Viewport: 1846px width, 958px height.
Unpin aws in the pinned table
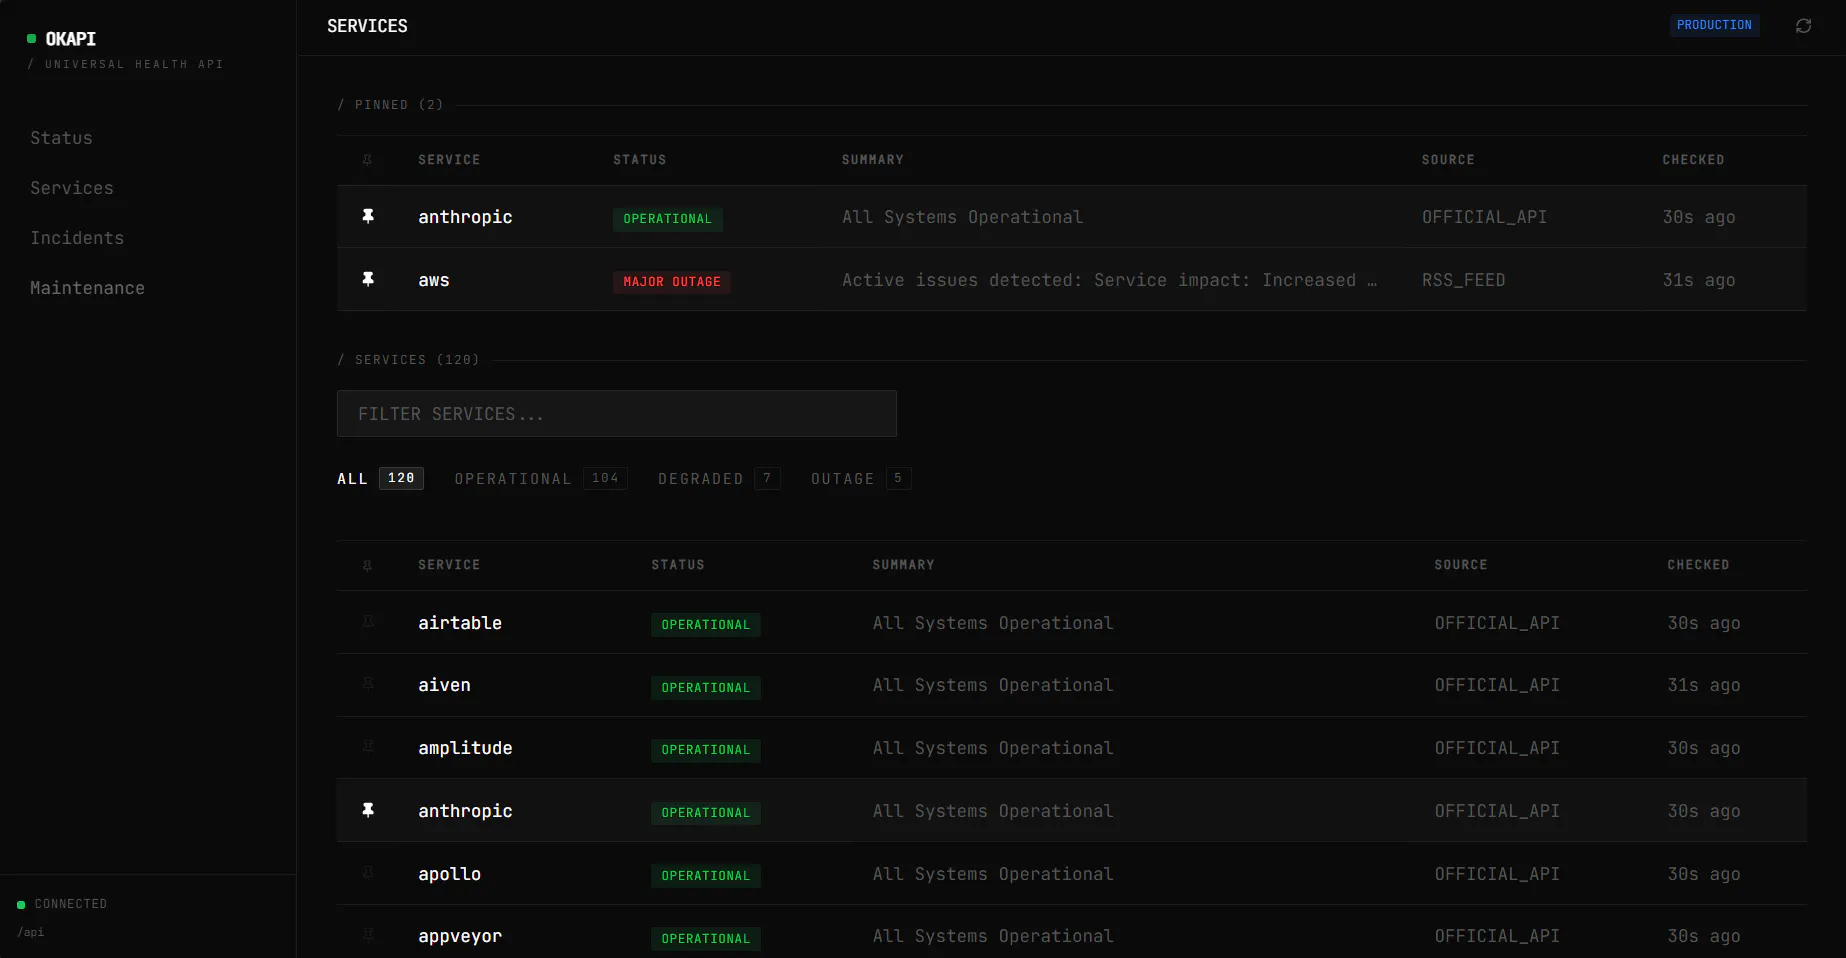[x=368, y=279]
